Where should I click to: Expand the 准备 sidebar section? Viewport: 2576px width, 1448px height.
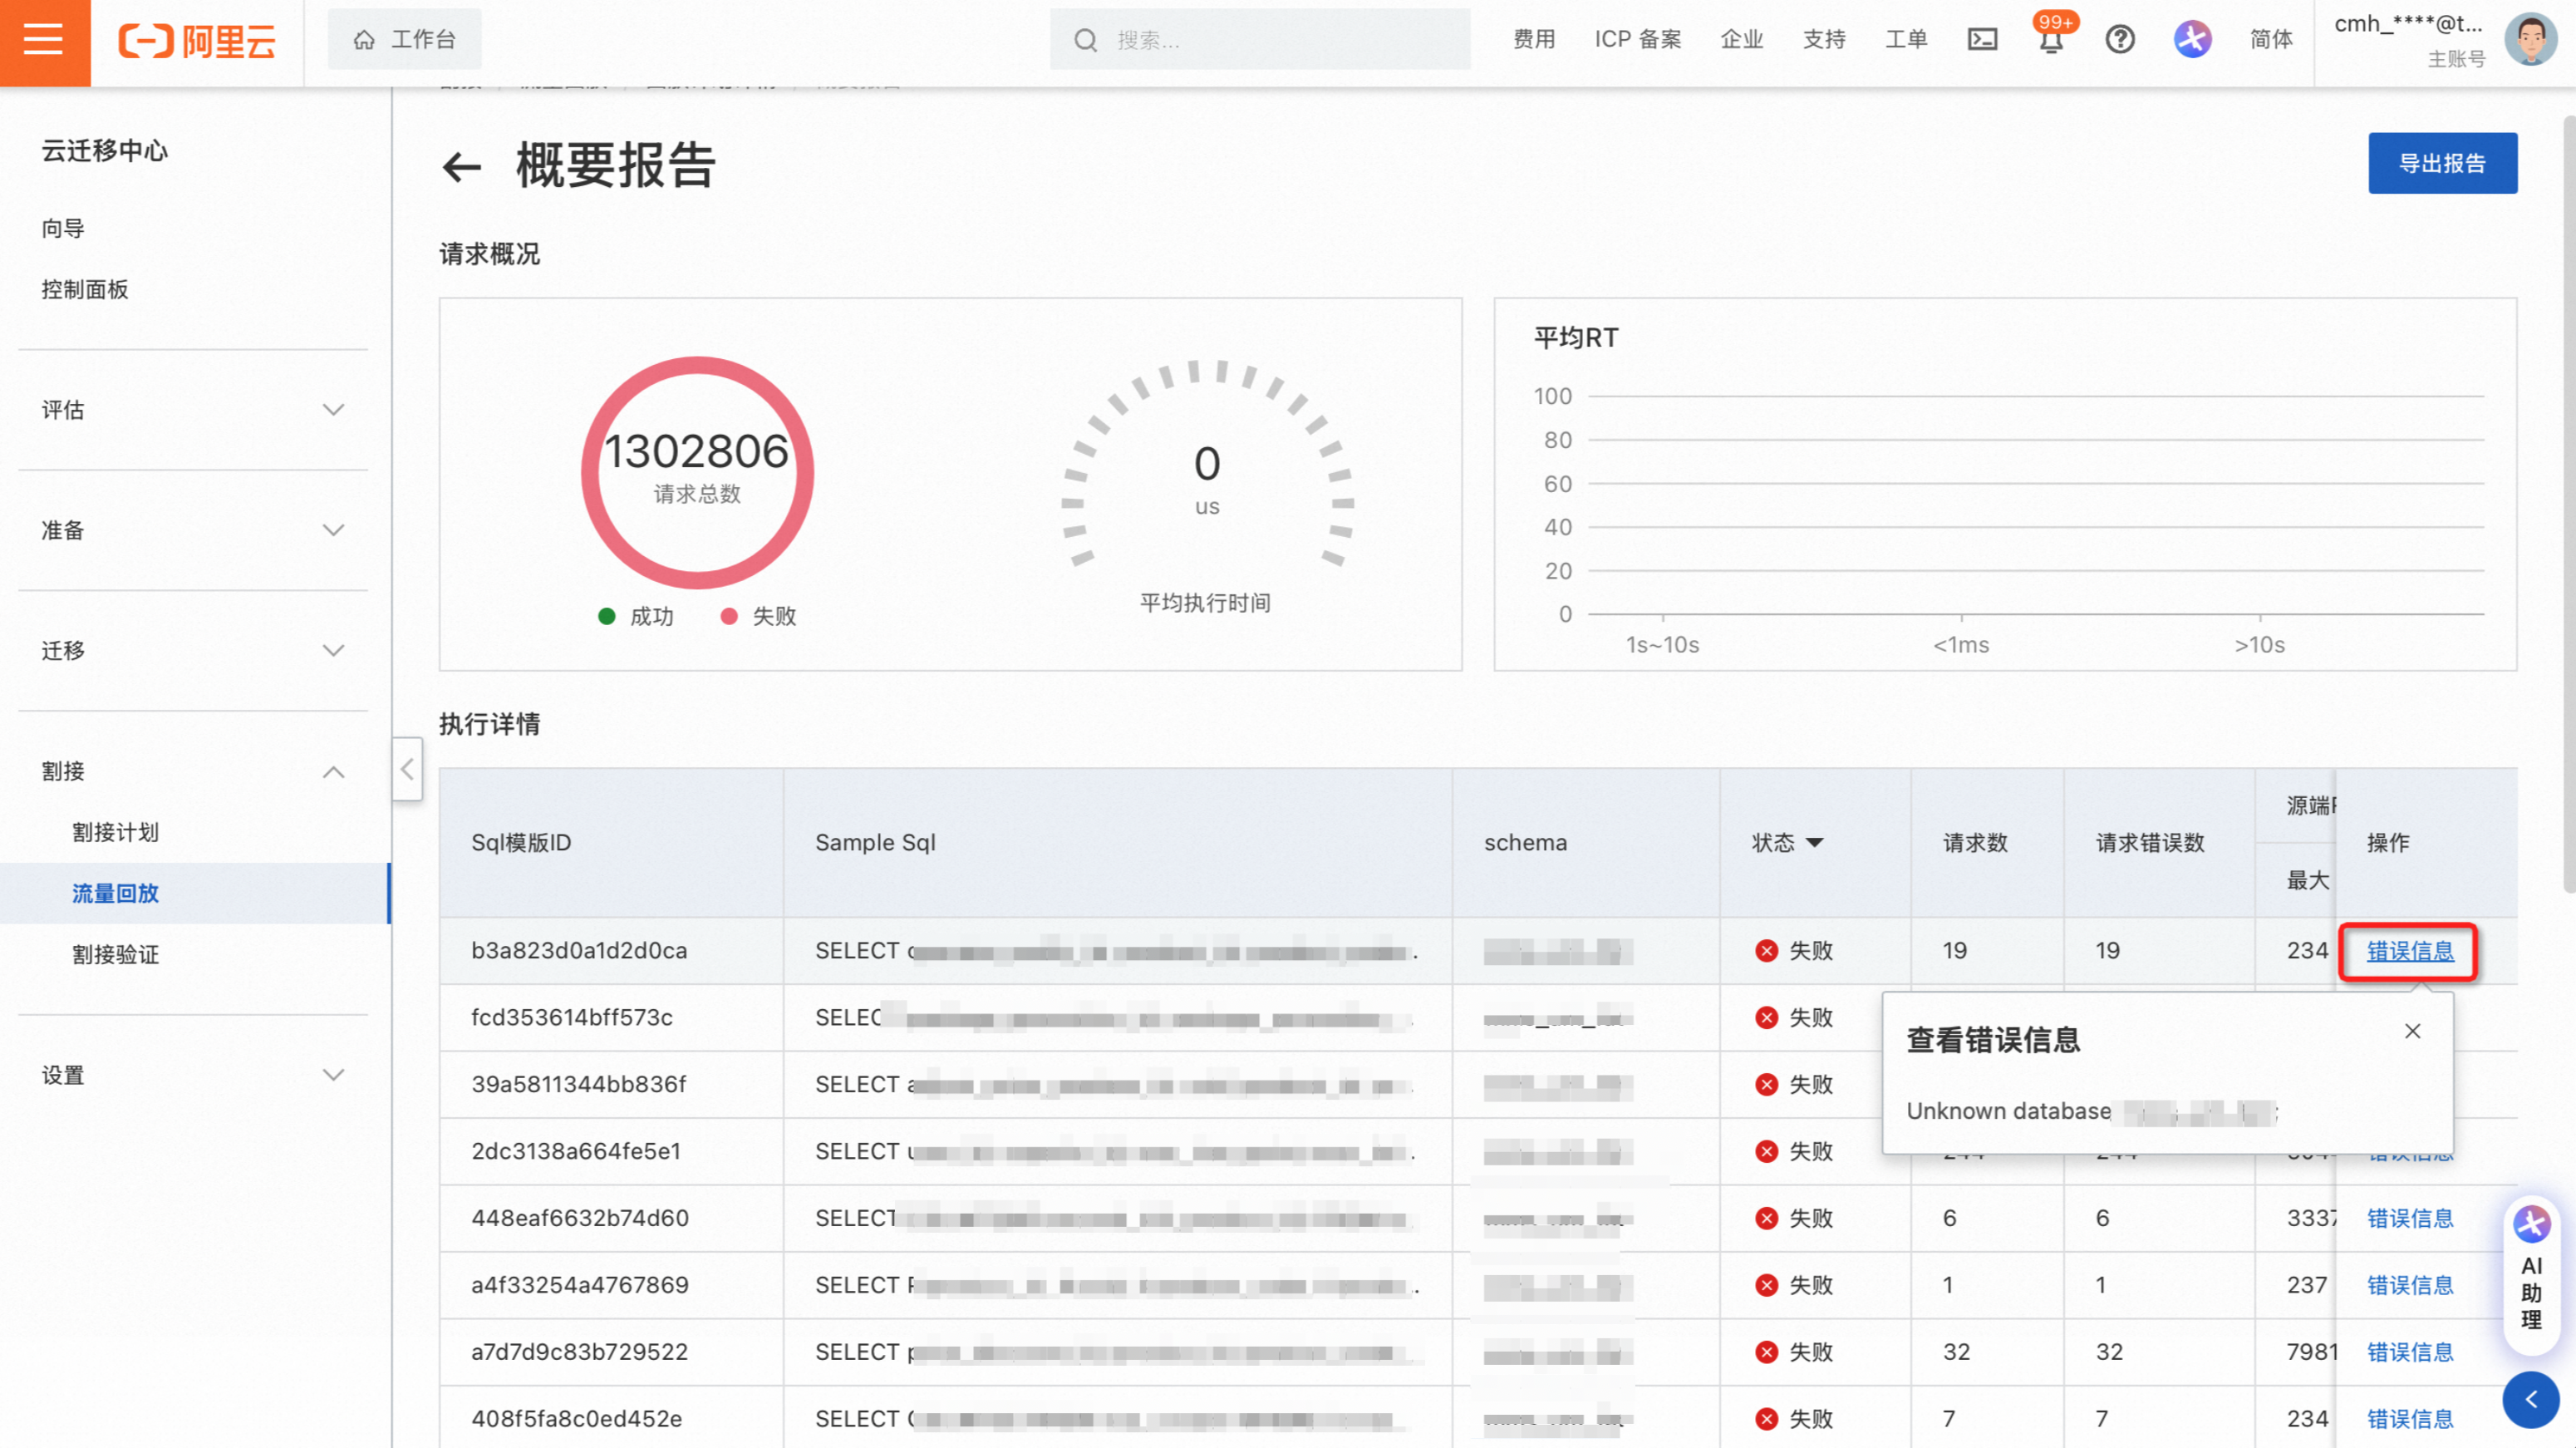tap(193, 530)
